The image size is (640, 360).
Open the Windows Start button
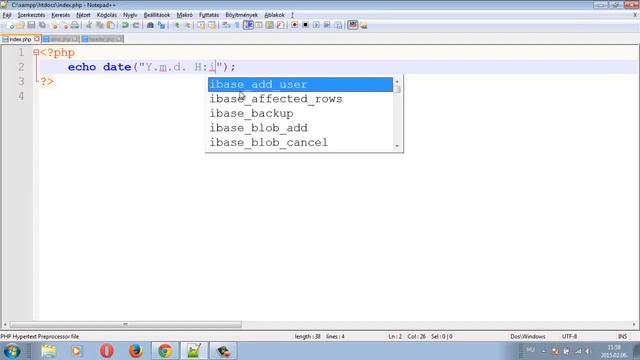tap(12, 351)
